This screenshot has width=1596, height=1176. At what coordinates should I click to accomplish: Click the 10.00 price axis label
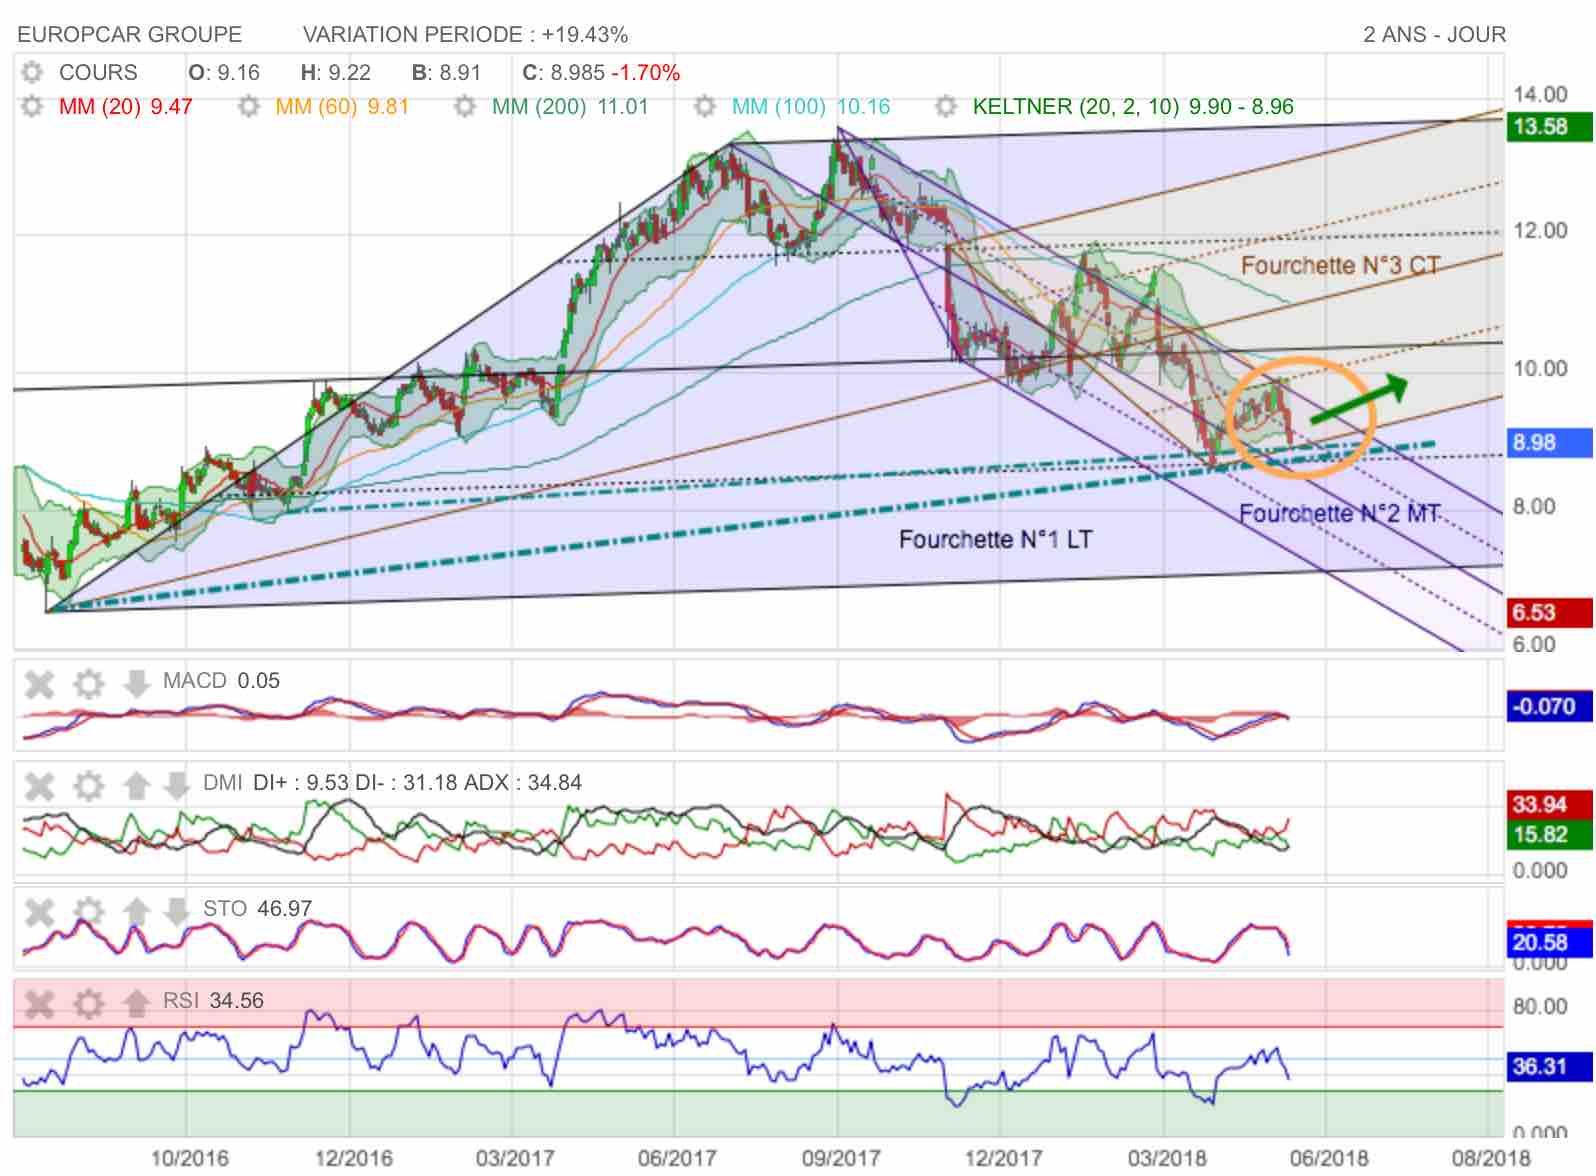(1540, 369)
